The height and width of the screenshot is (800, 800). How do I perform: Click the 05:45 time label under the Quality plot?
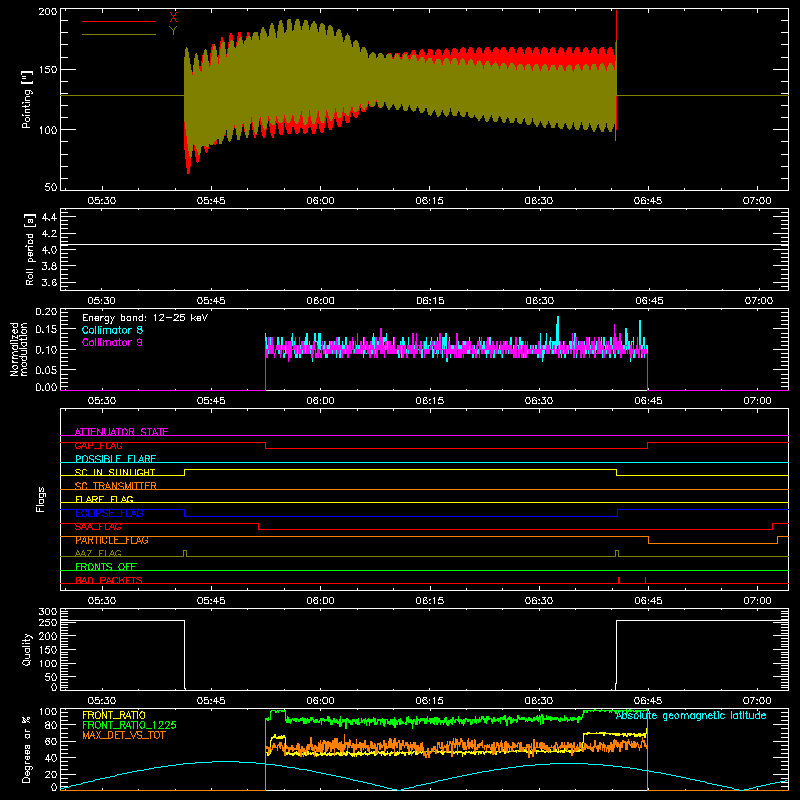tap(211, 701)
